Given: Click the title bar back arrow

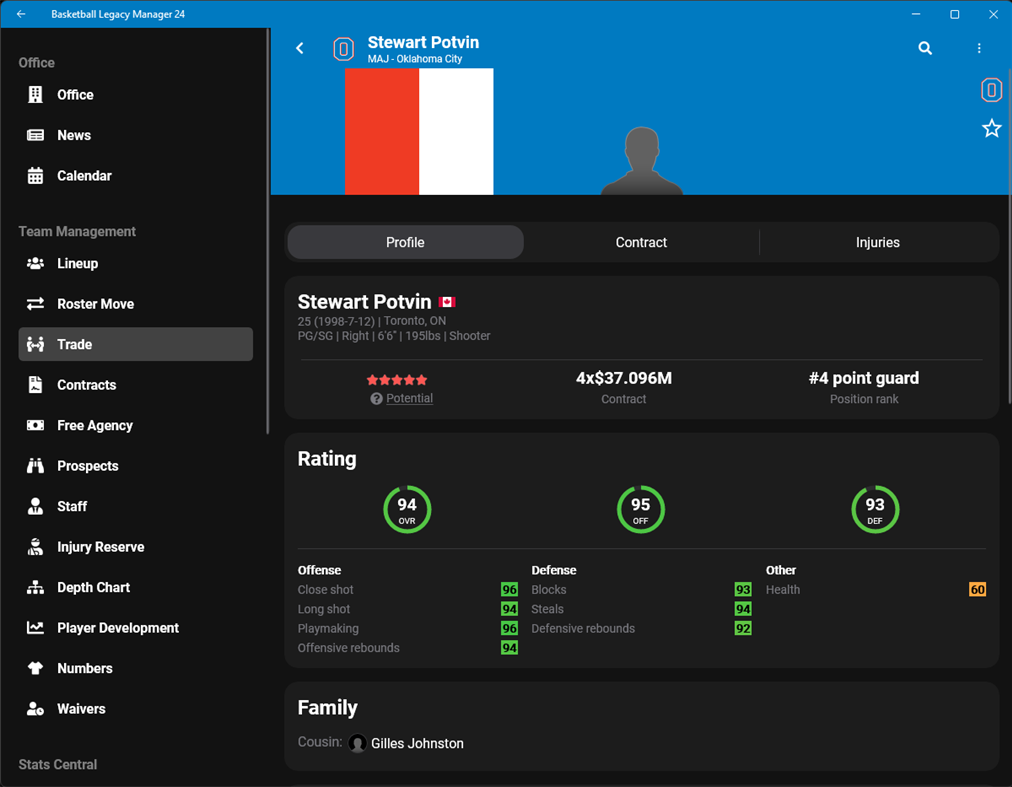Looking at the screenshot, I should (x=21, y=14).
